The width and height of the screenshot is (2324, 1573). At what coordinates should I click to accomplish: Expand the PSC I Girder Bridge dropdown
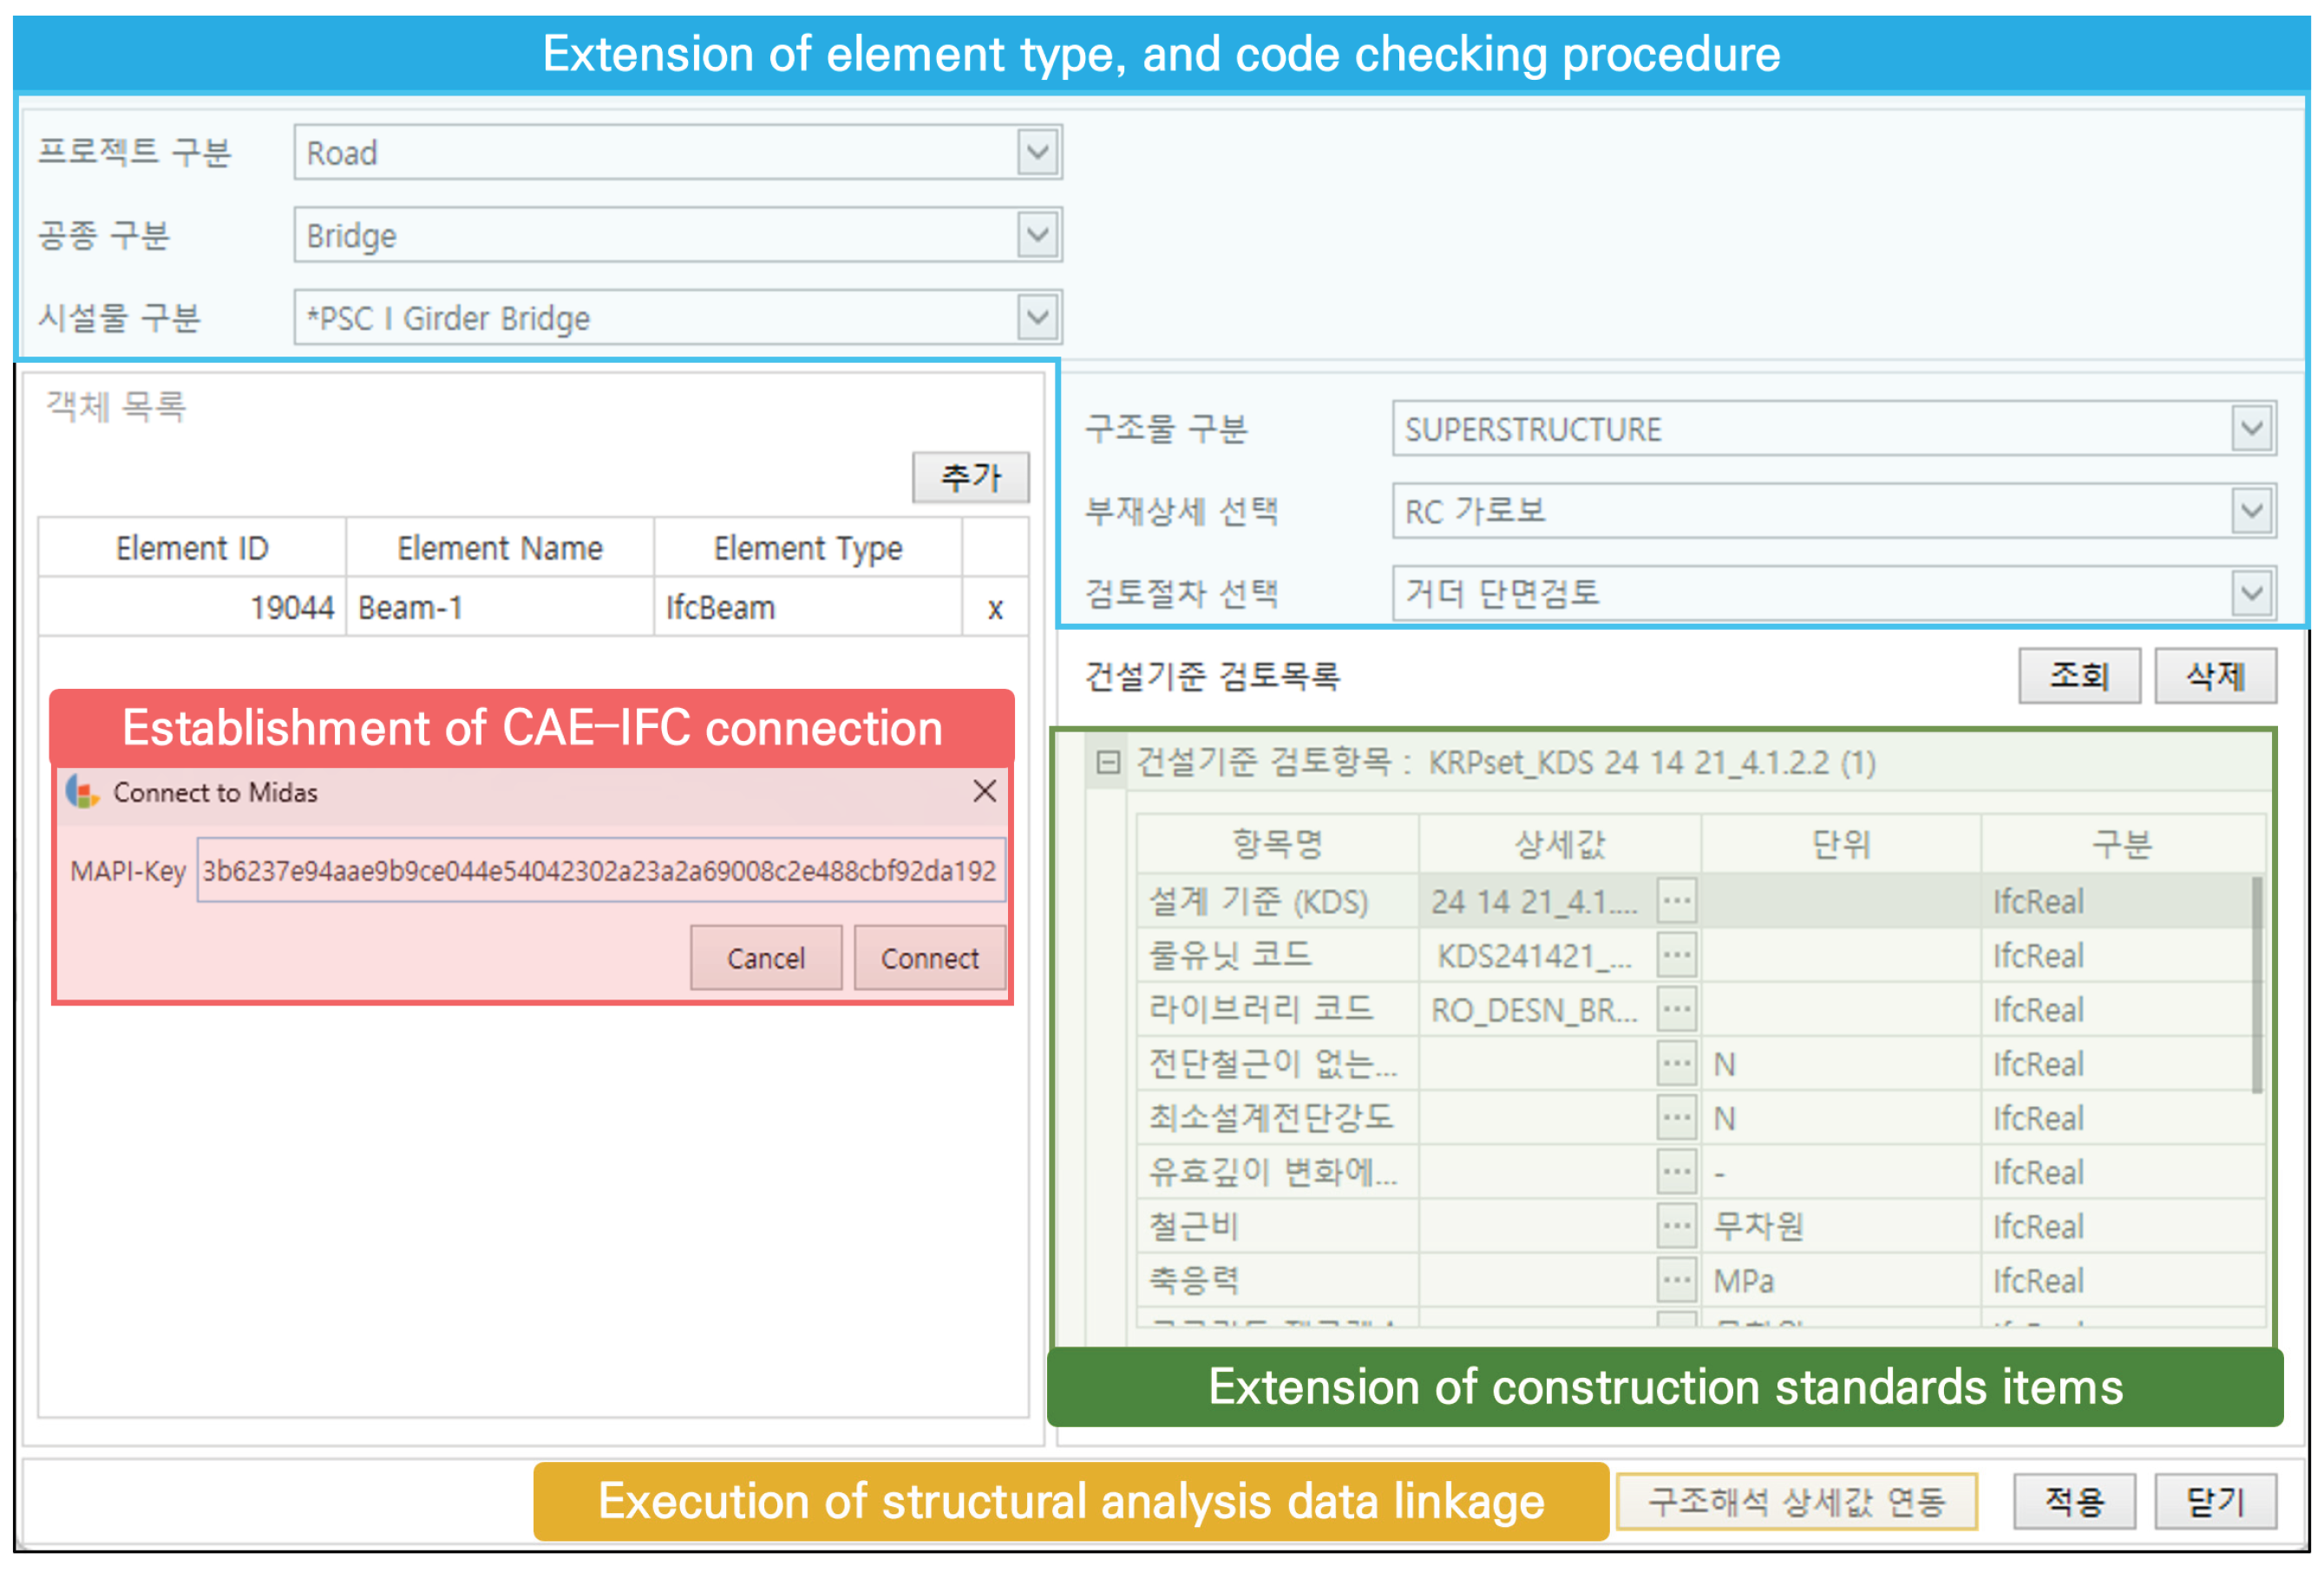point(1038,318)
